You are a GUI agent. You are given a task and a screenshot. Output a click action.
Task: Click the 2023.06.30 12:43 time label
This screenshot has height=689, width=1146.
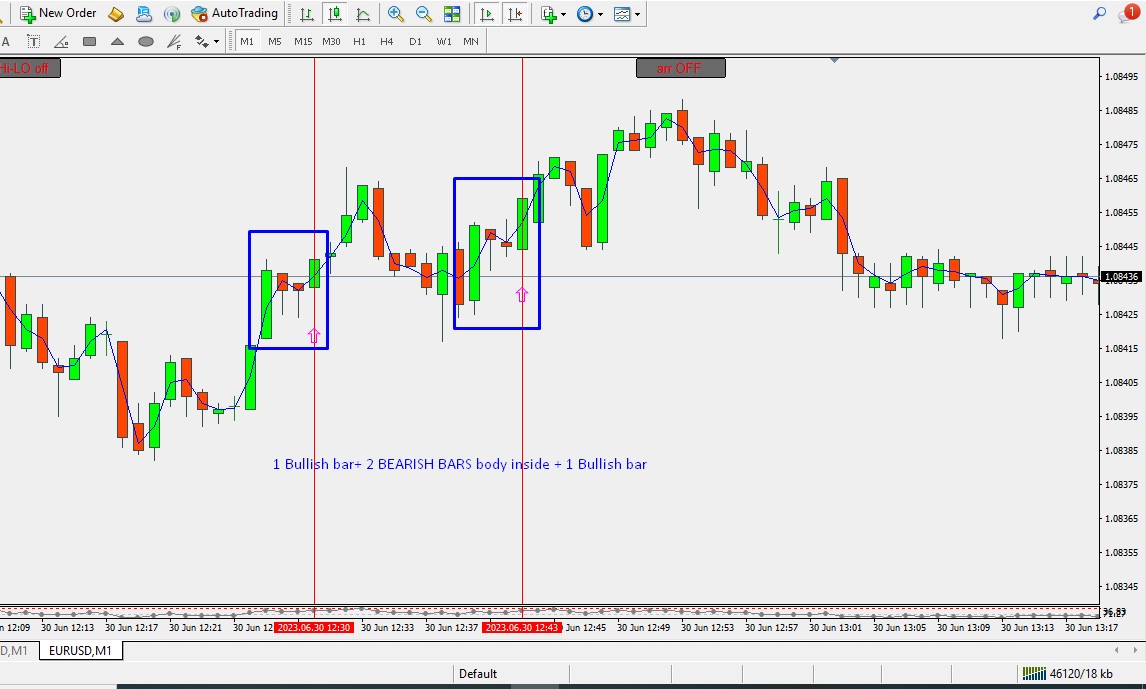click(x=522, y=628)
